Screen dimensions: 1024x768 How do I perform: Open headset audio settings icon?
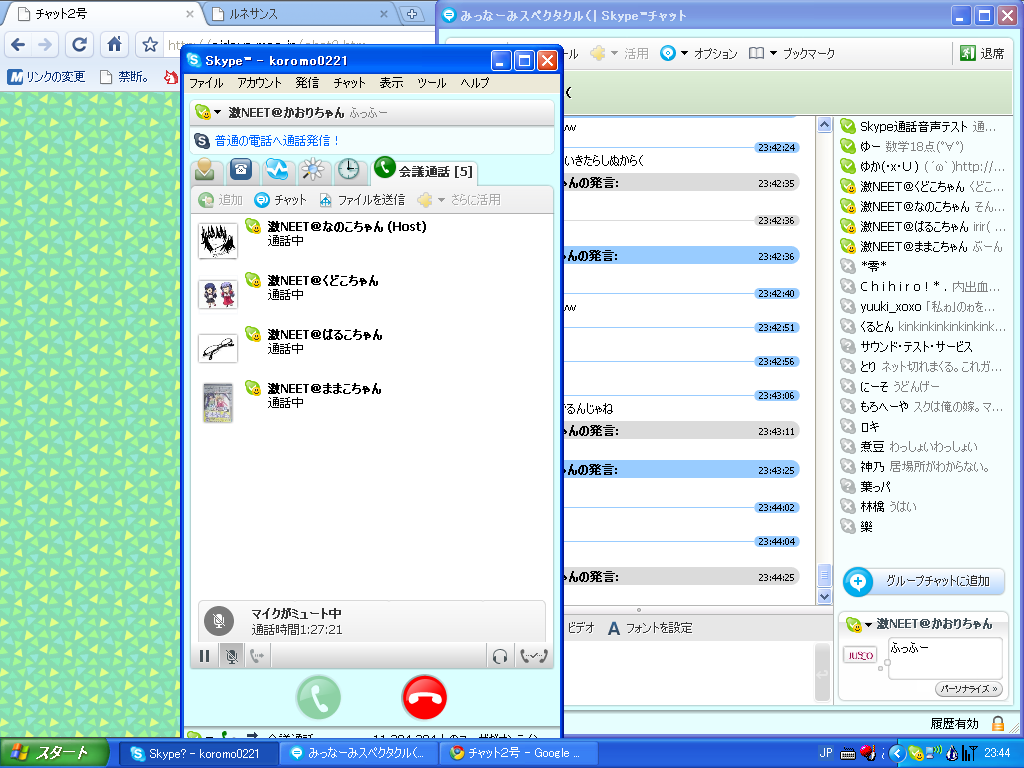point(500,656)
